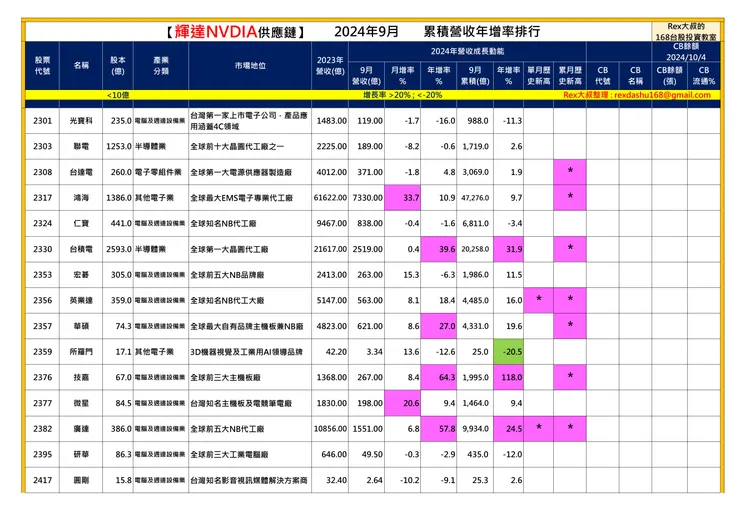The height and width of the screenshot is (523, 740).
Task: Select the 市場地位 column header
Action: click(250, 66)
